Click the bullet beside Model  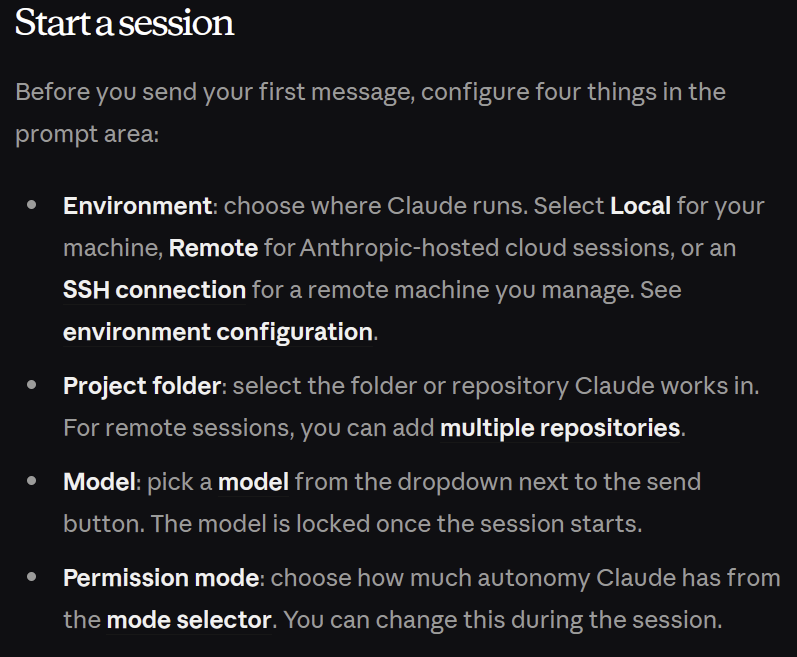[33, 481]
